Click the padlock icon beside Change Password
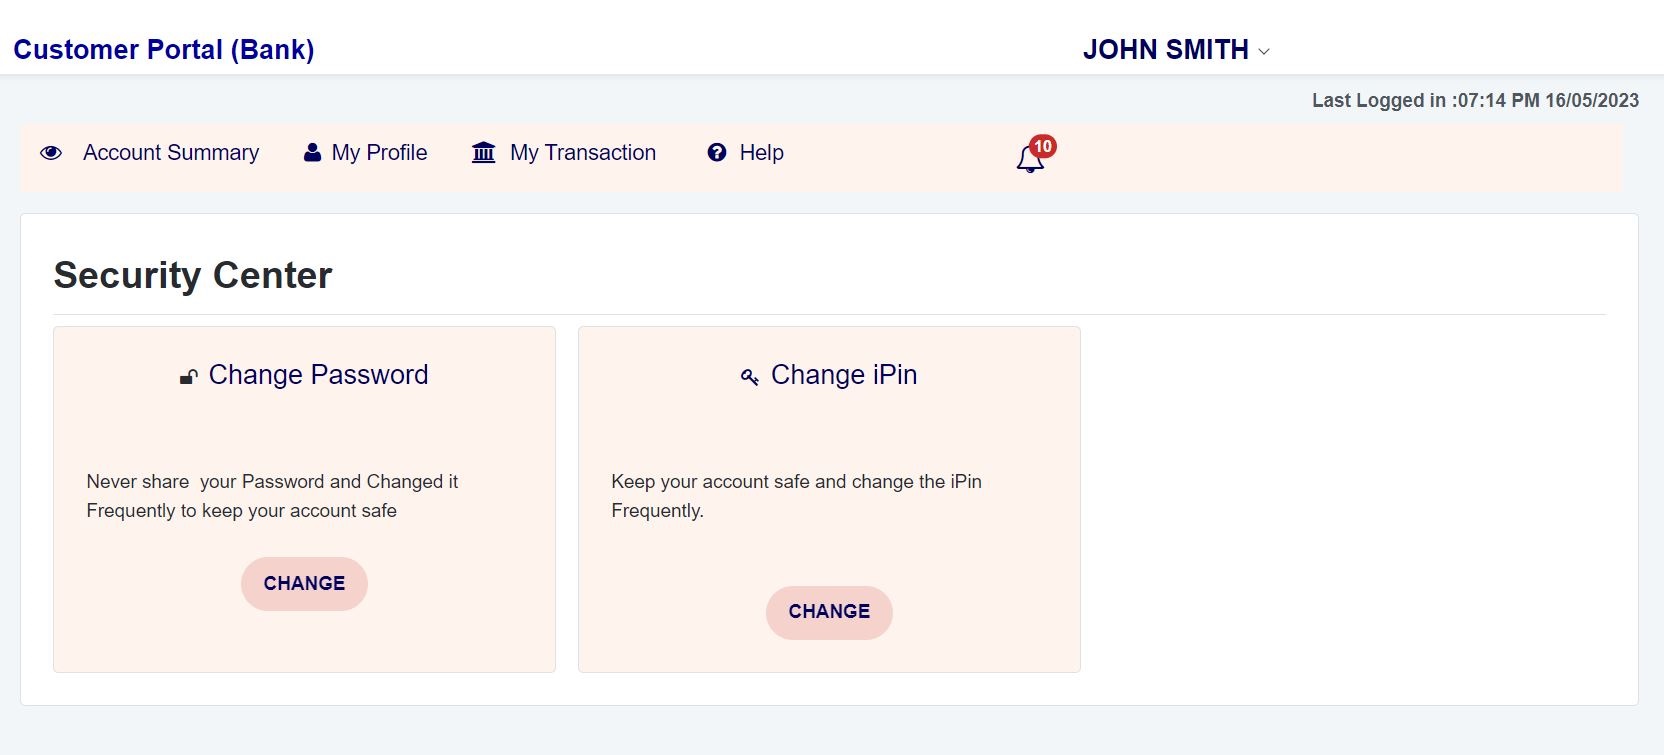 [188, 377]
